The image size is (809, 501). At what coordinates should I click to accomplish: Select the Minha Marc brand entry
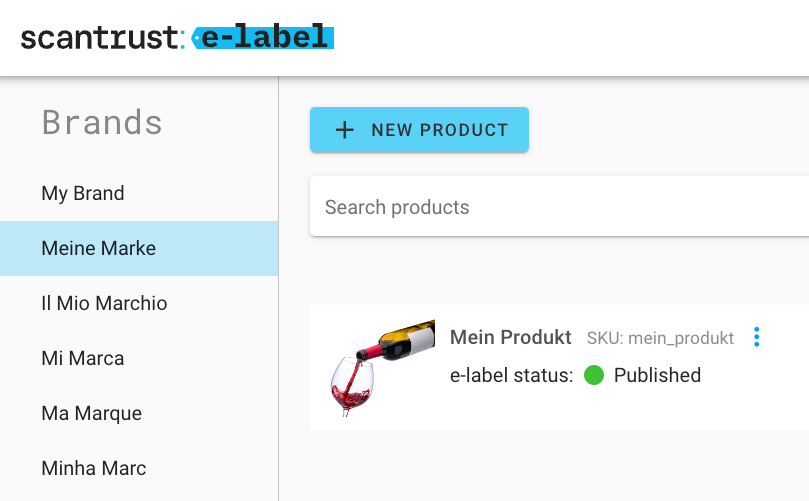pos(94,468)
